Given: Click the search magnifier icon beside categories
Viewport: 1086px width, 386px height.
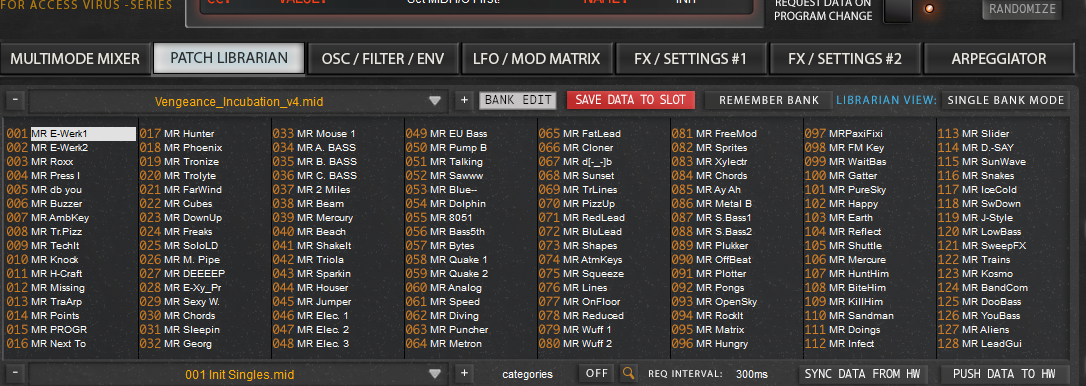Looking at the screenshot, I should point(628,374).
